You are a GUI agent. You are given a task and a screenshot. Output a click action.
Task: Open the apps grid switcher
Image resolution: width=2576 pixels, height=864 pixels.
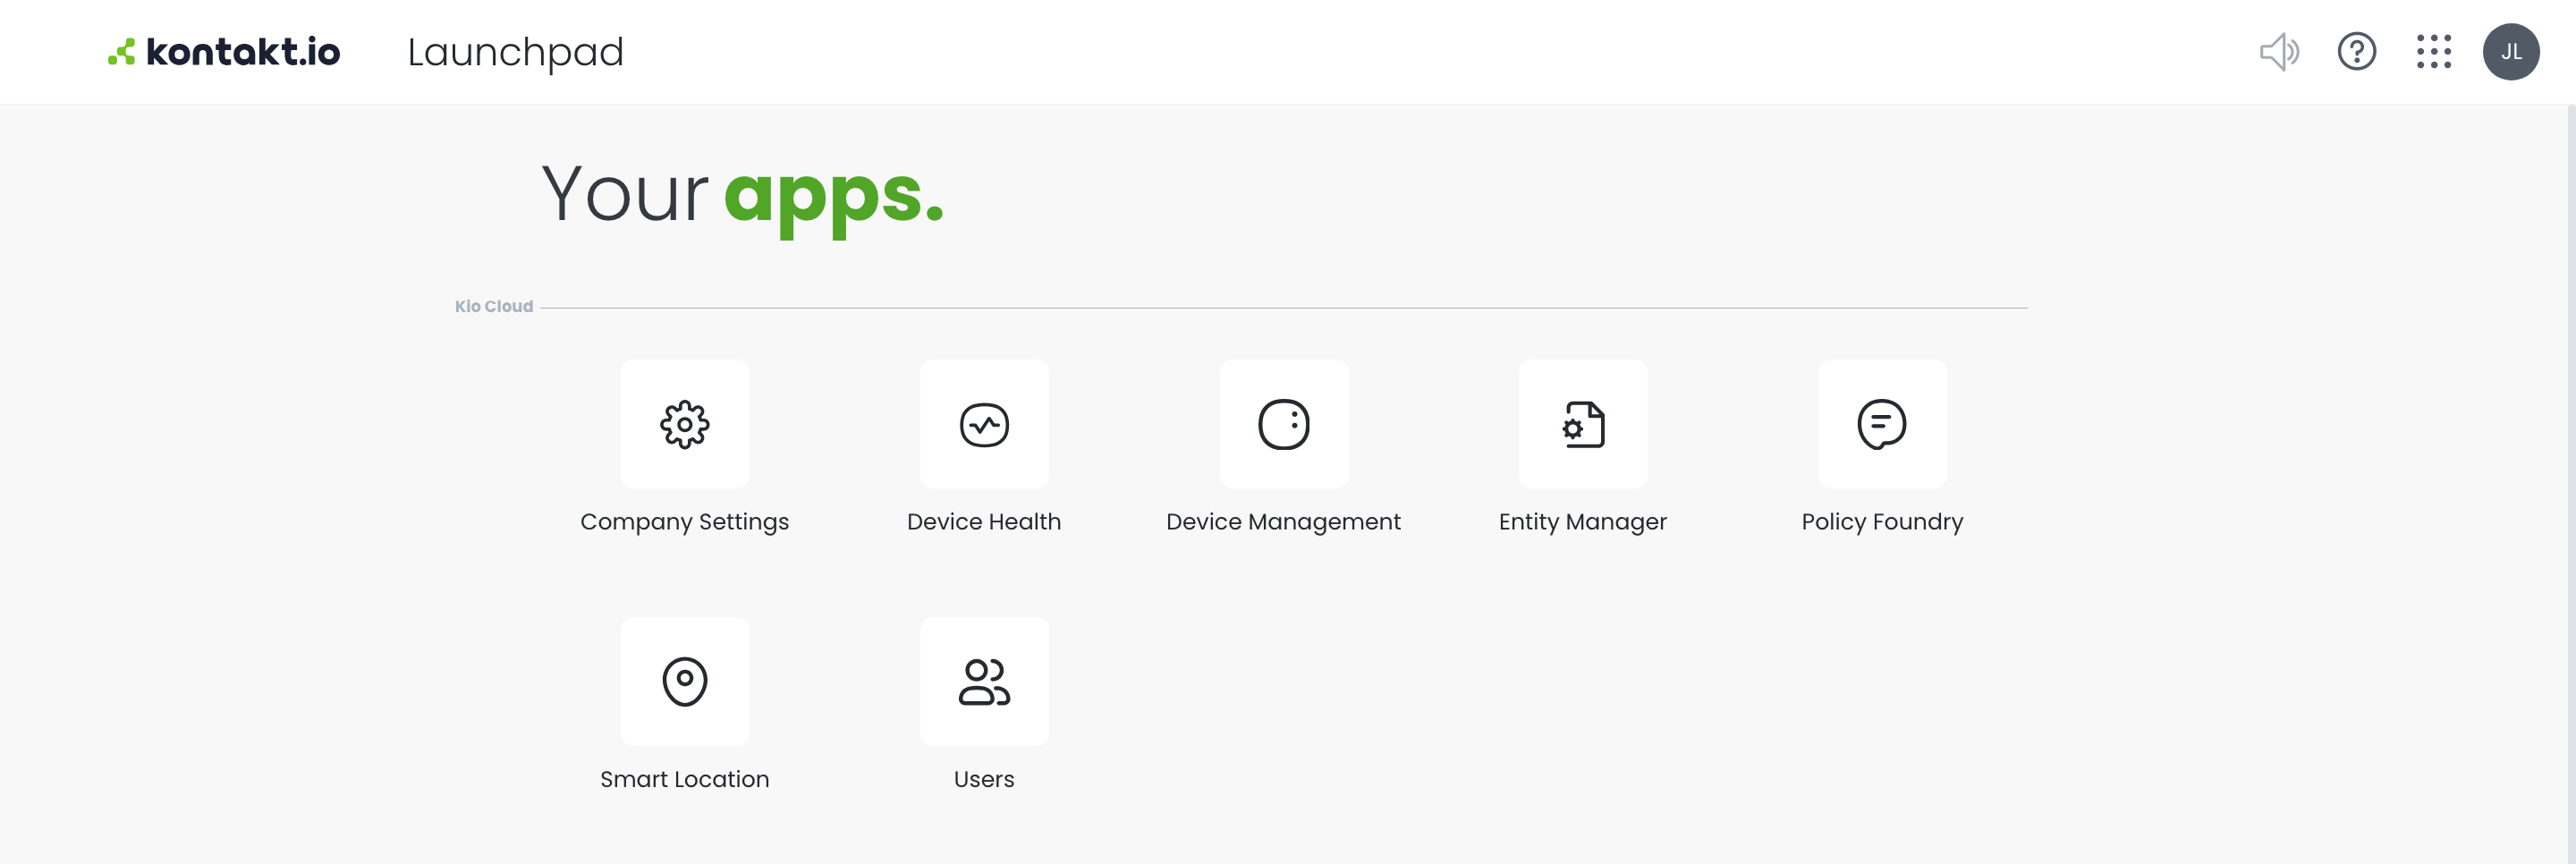[2433, 52]
